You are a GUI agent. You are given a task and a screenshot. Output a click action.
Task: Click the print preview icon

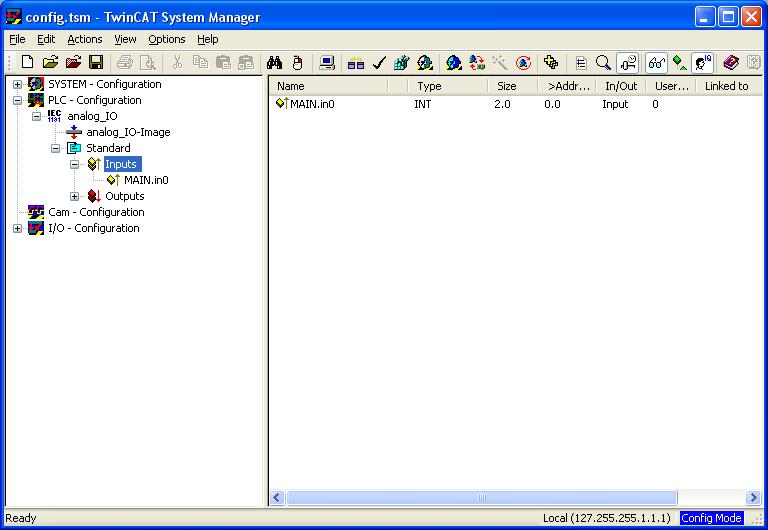coord(147,62)
